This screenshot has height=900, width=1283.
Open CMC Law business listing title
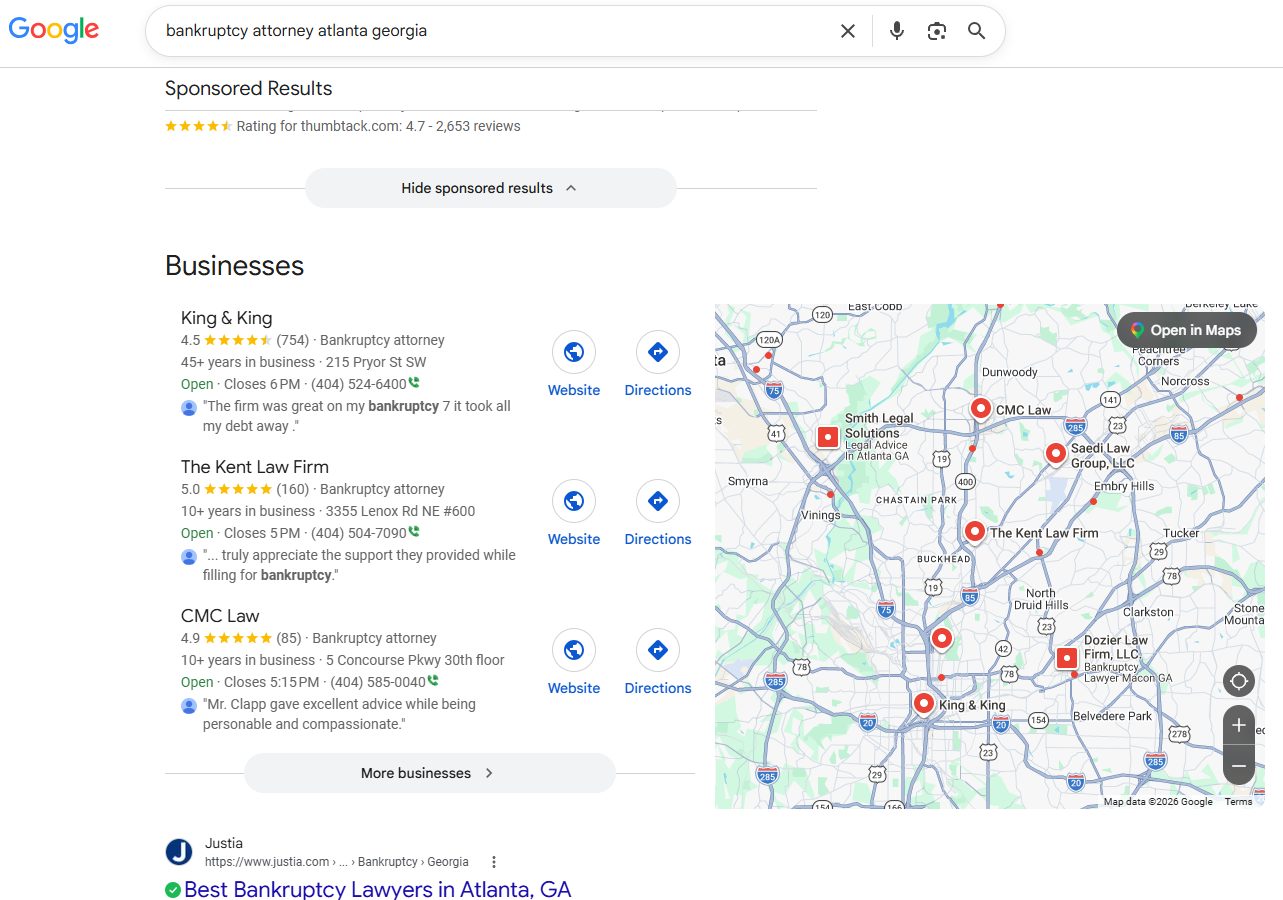220,616
